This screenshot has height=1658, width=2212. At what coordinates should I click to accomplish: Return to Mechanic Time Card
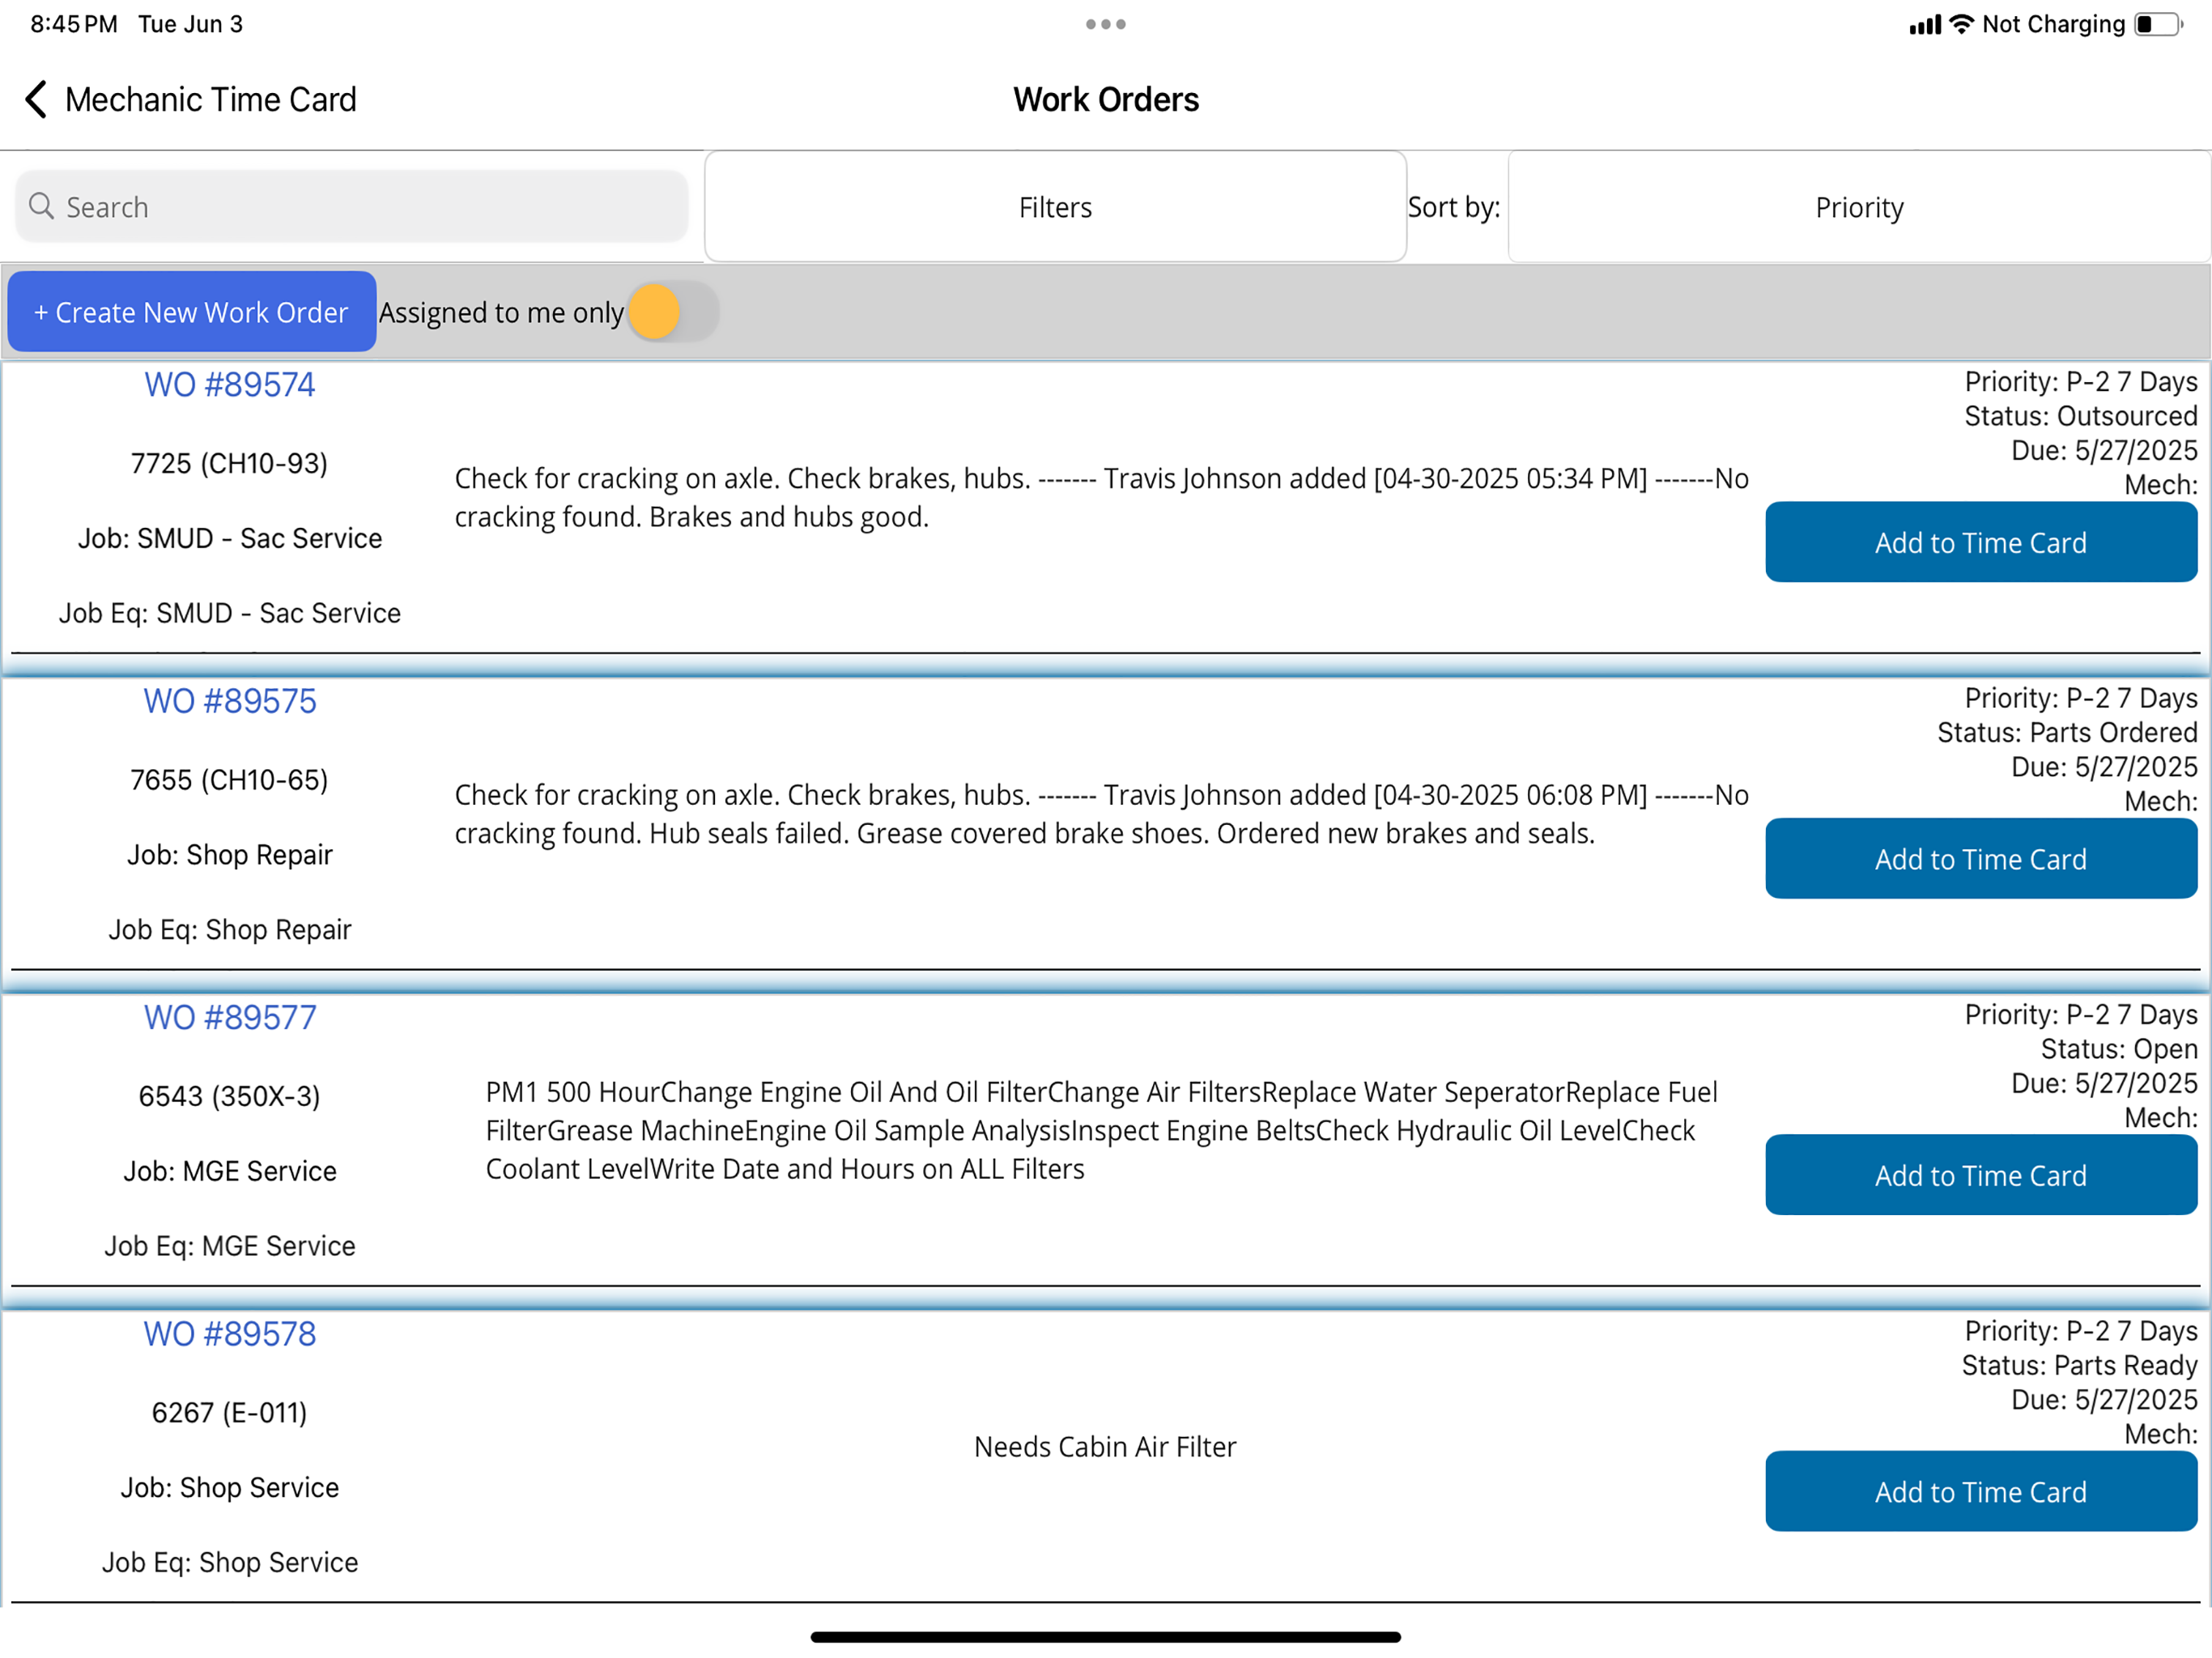pyautogui.click(x=210, y=99)
